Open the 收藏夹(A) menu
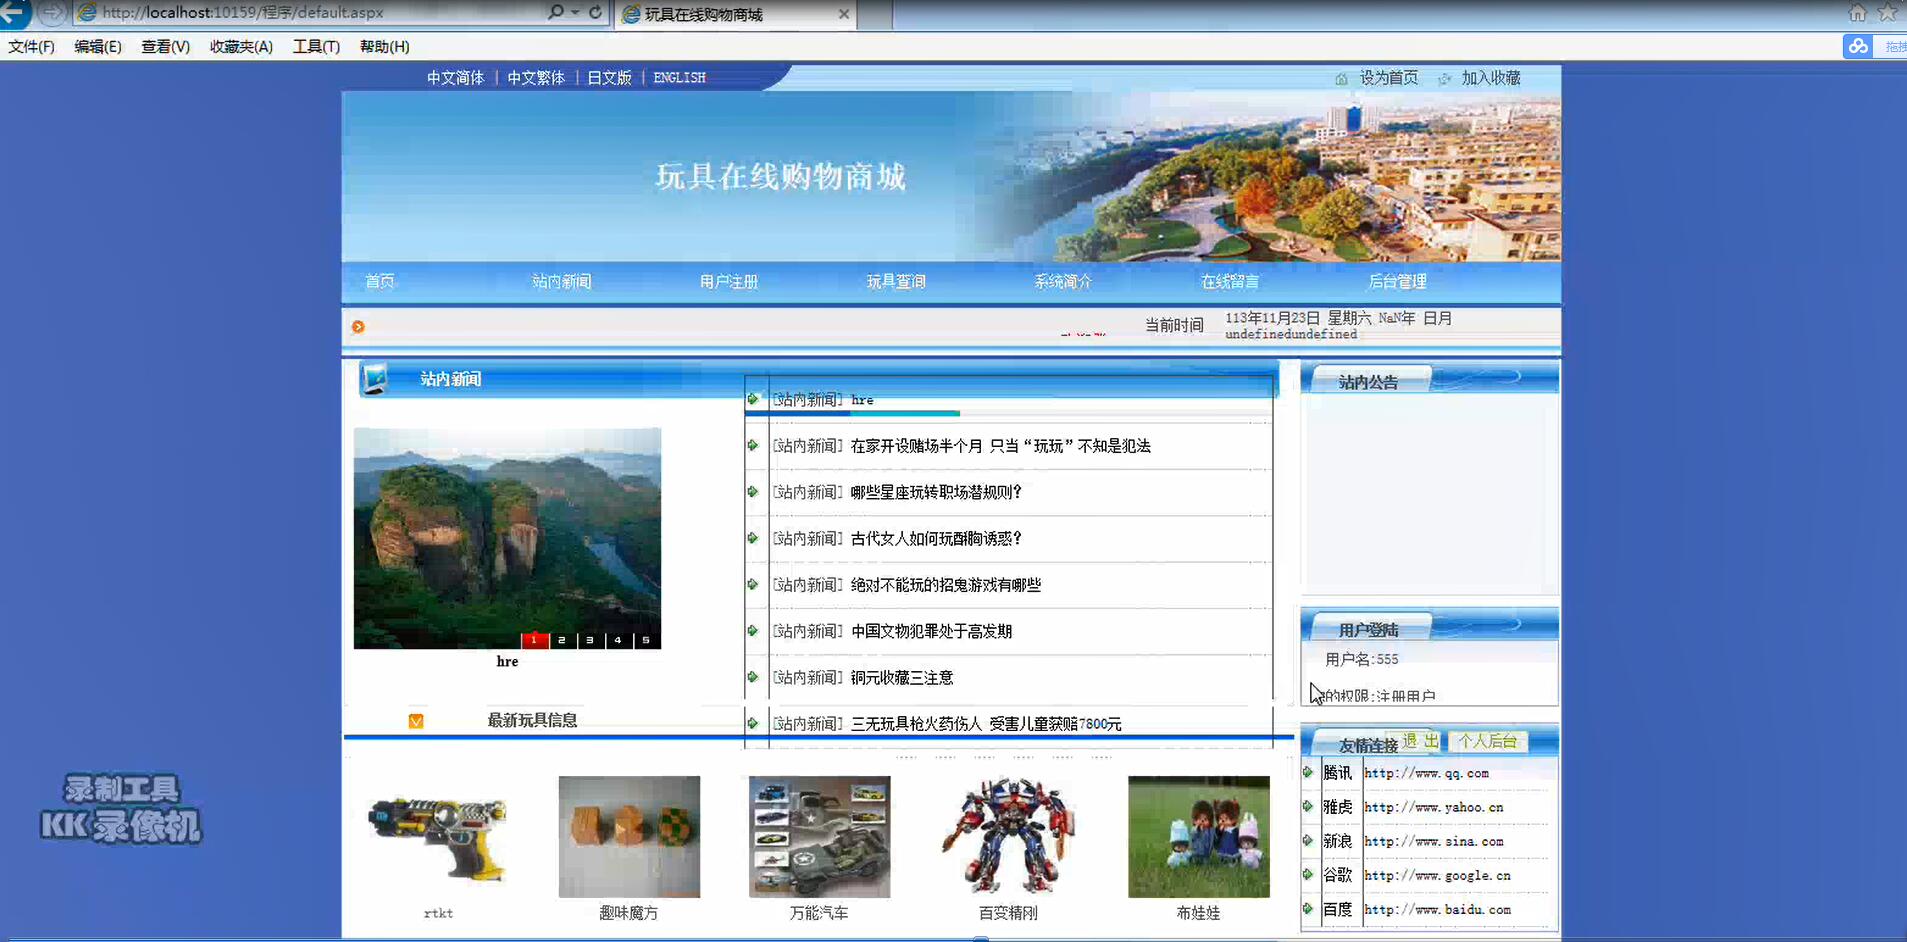Viewport: 1907px width, 942px height. (241, 46)
